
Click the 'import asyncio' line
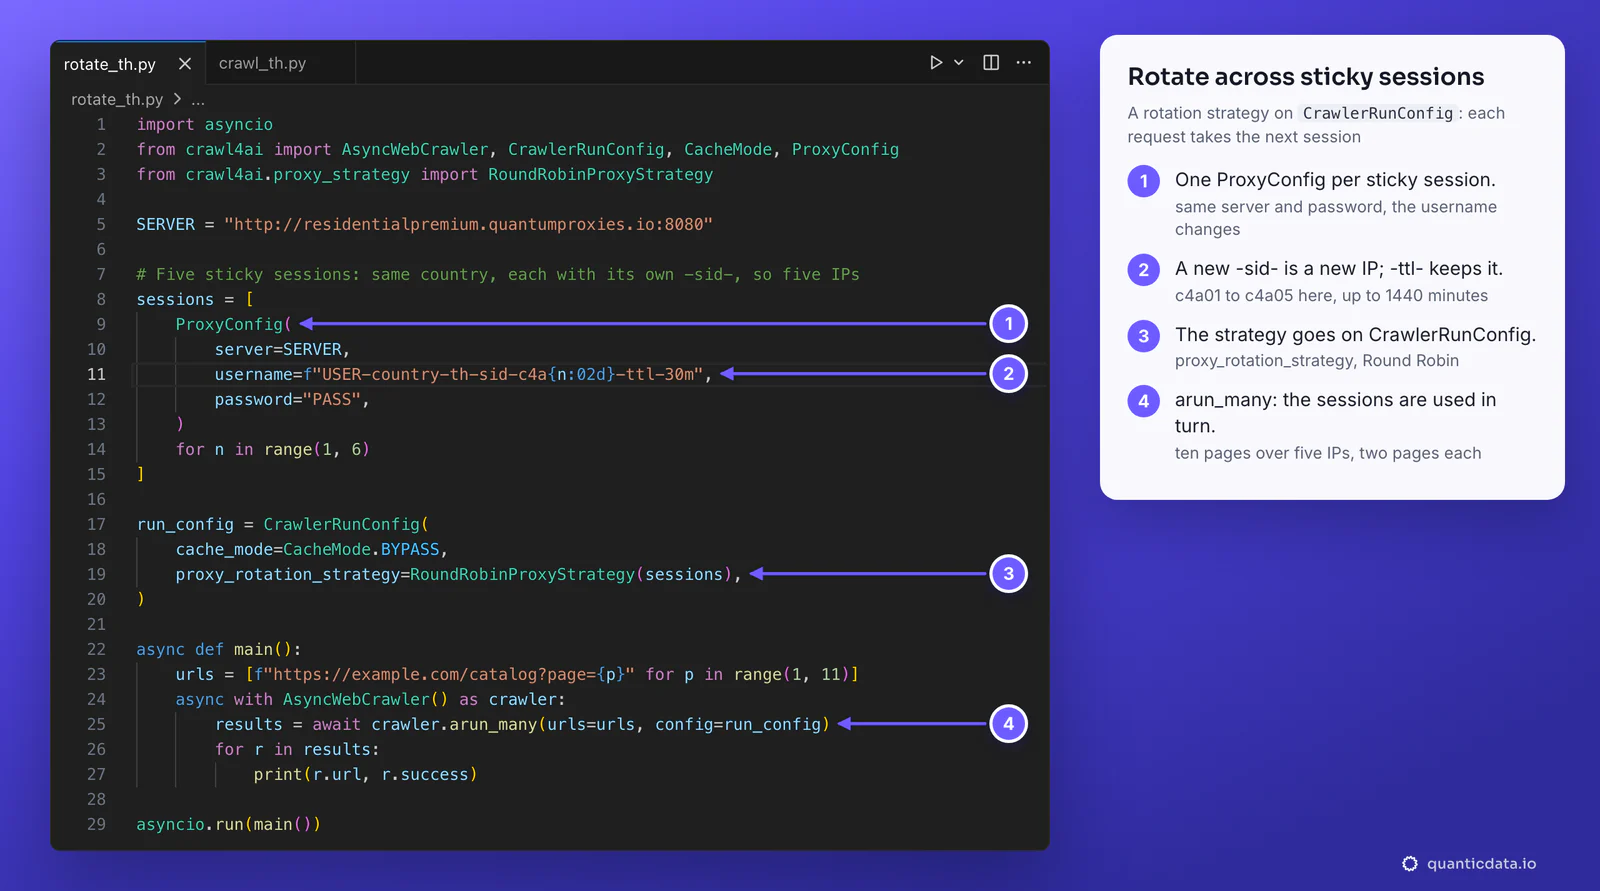(204, 124)
